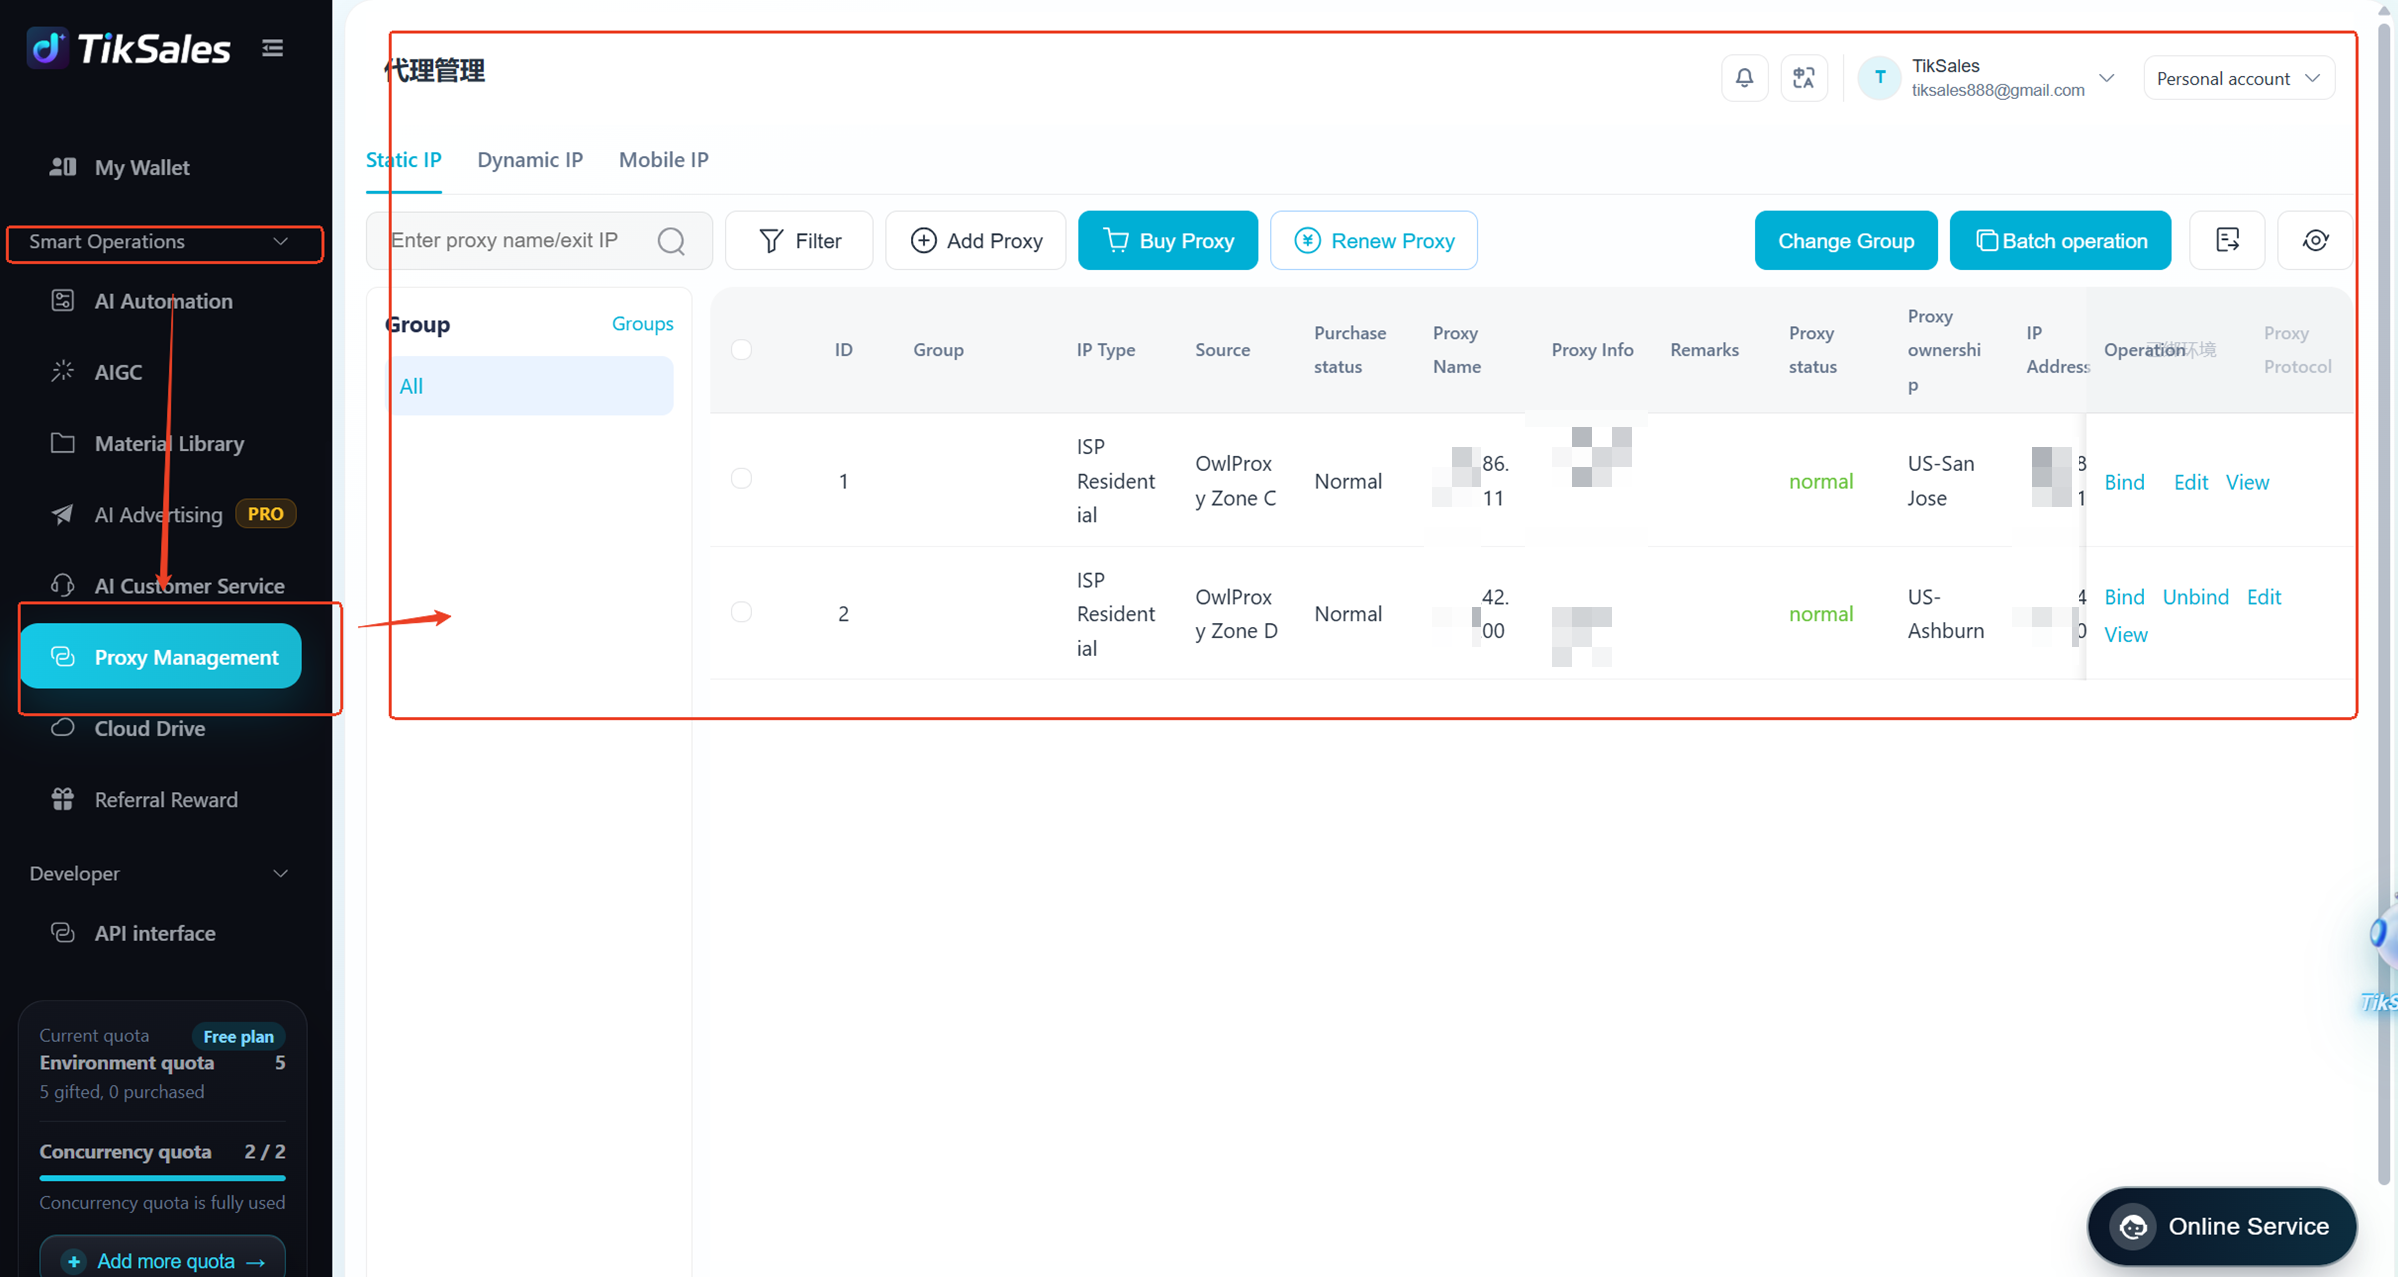Click the language translate icon

(x=1804, y=78)
